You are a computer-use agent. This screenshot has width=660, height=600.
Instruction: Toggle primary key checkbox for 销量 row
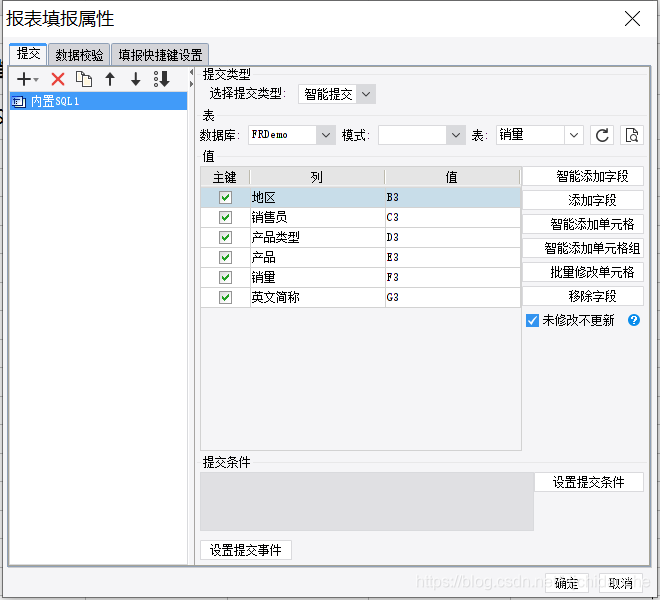coord(225,277)
